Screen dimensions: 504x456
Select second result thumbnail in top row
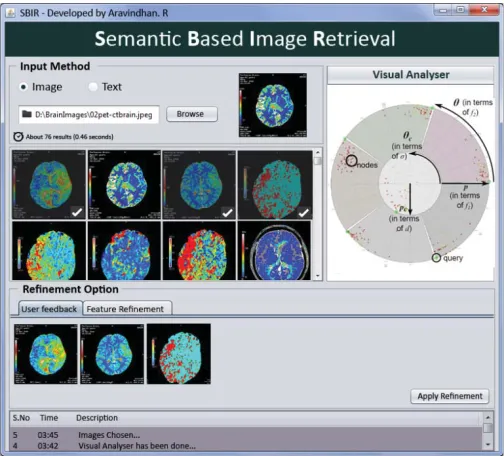pos(124,185)
